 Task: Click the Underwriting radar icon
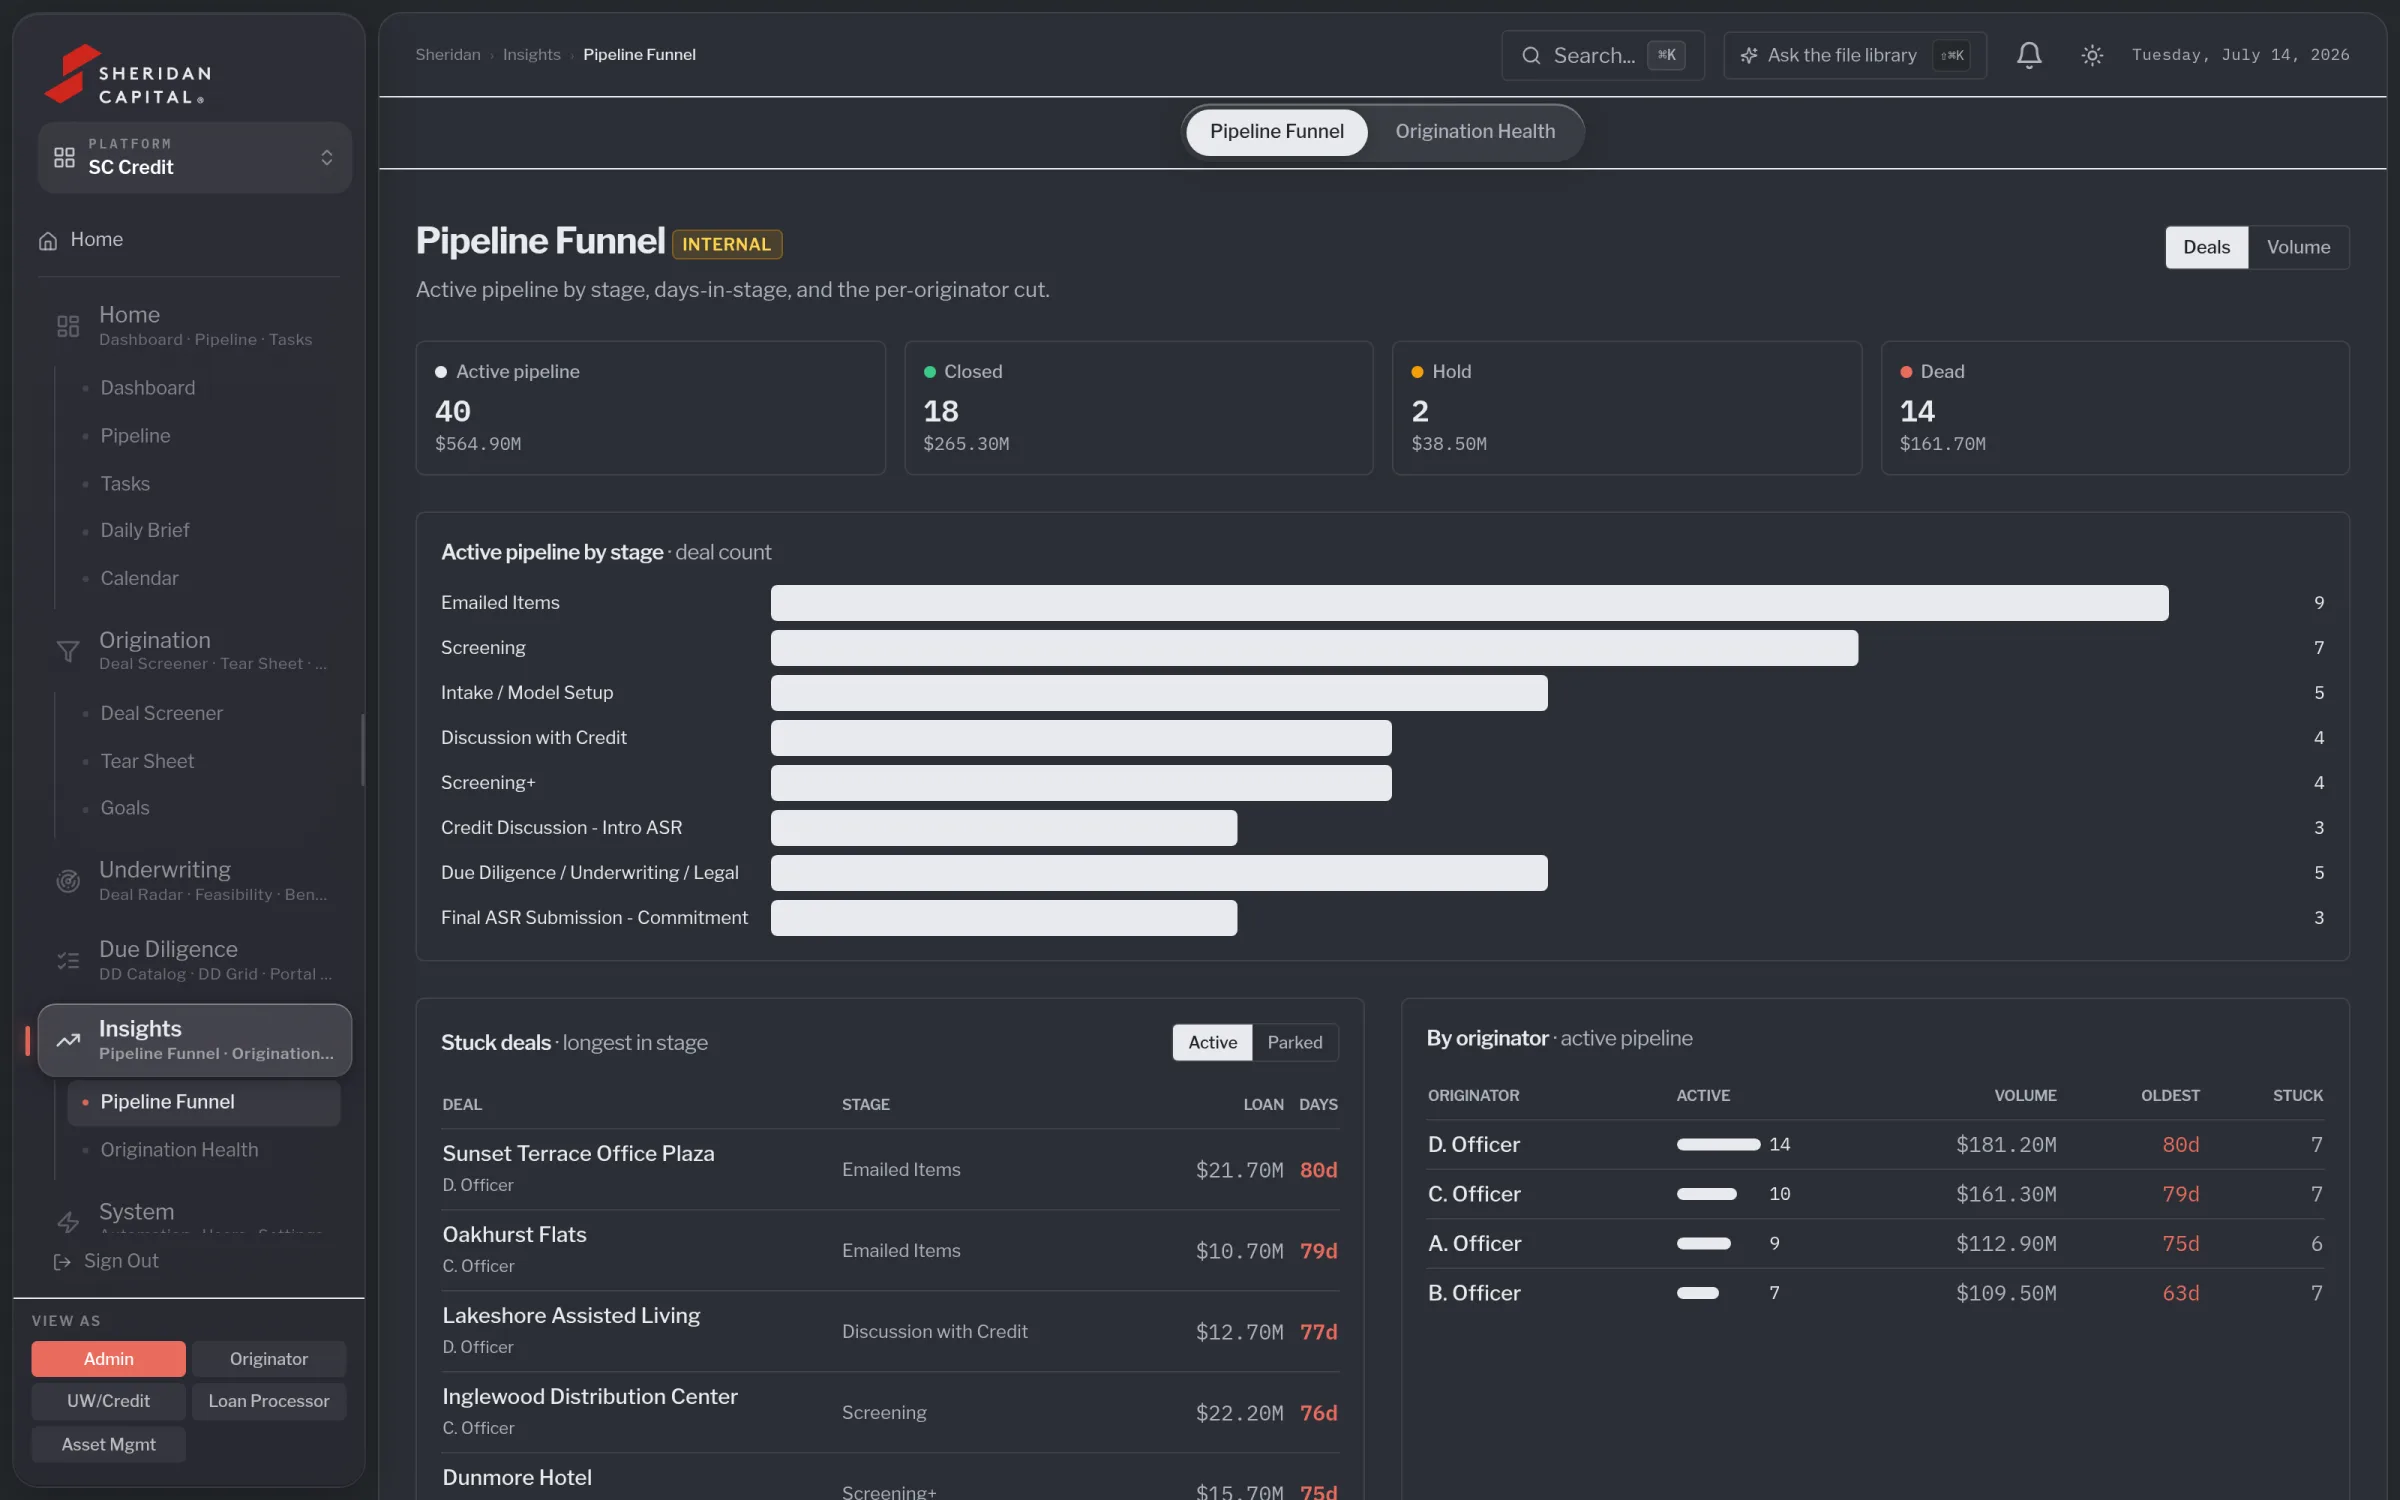click(68, 881)
